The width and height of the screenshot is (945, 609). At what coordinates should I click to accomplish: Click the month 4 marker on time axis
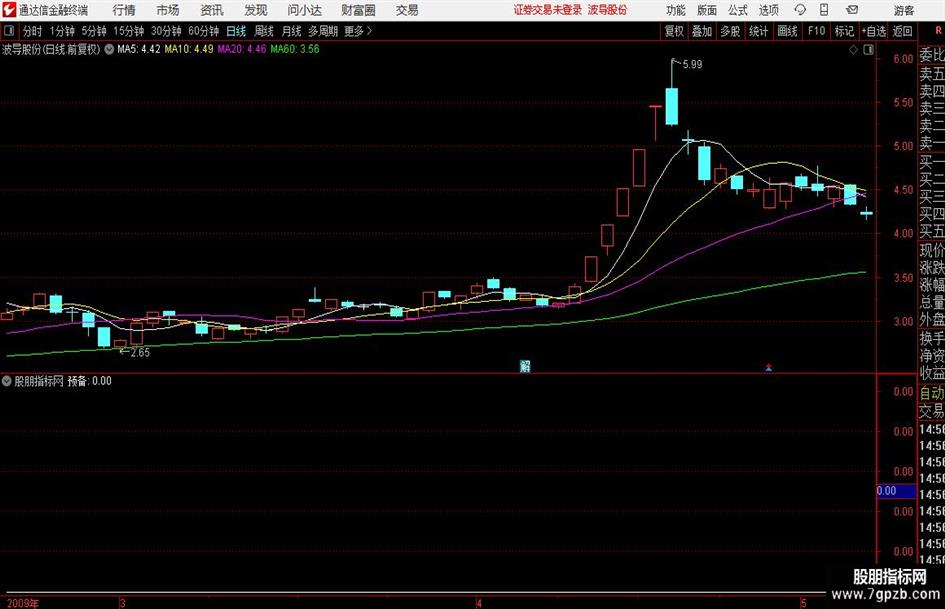tap(479, 603)
